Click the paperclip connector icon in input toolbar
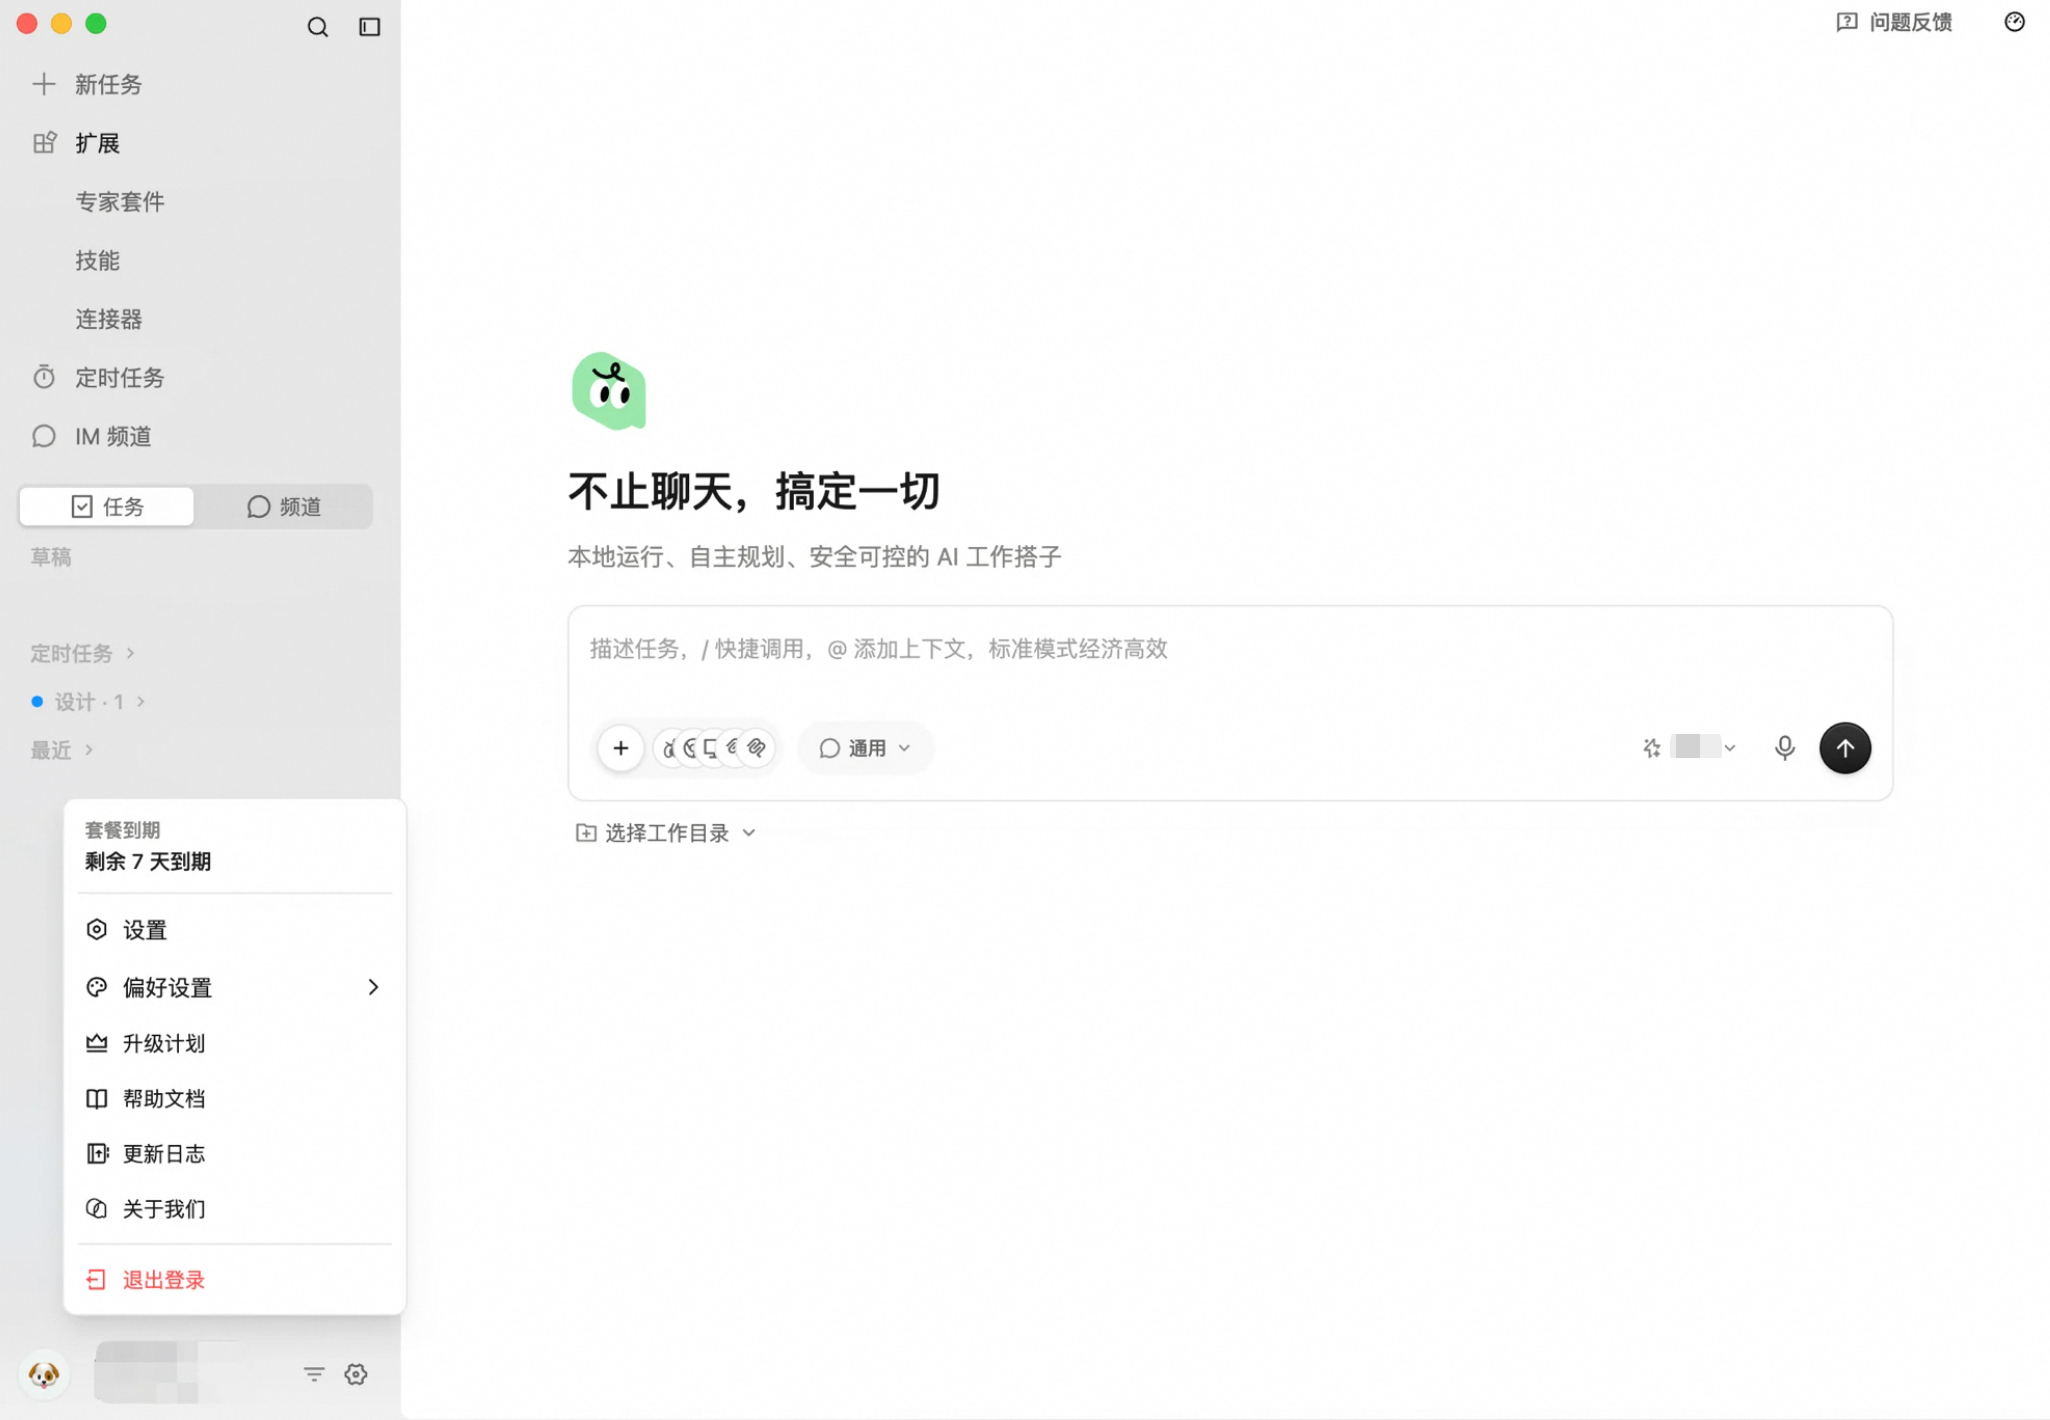The height and width of the screenshot is (1420, 2050). pyautogui.click(x=757, y=748)
